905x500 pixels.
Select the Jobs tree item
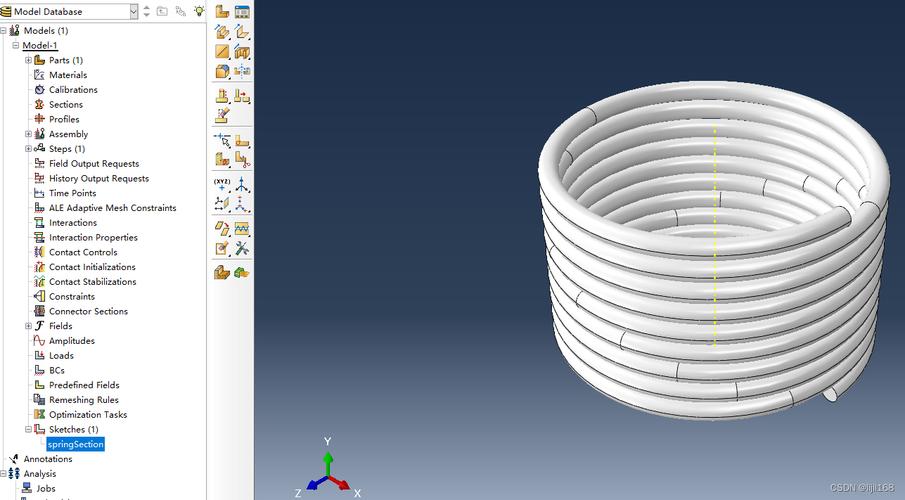46,489
